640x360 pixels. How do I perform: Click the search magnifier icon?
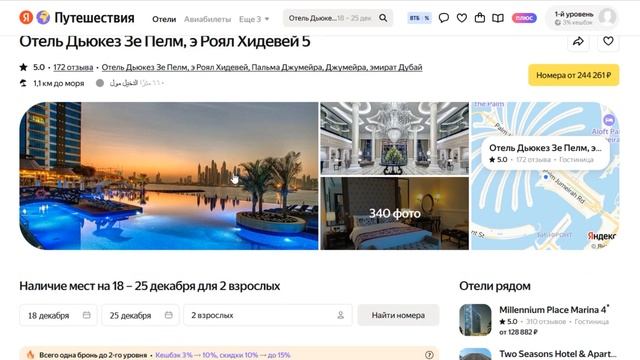click(383, 18)
